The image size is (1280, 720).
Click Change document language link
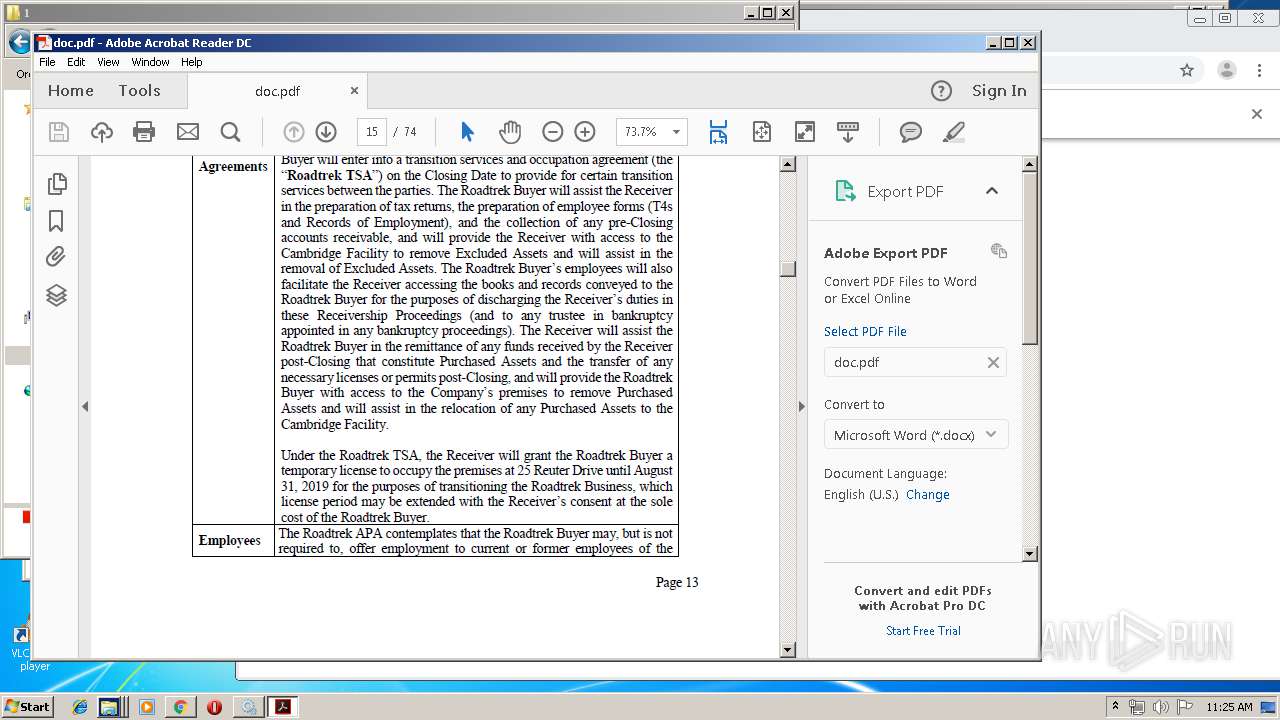(928, 495)
